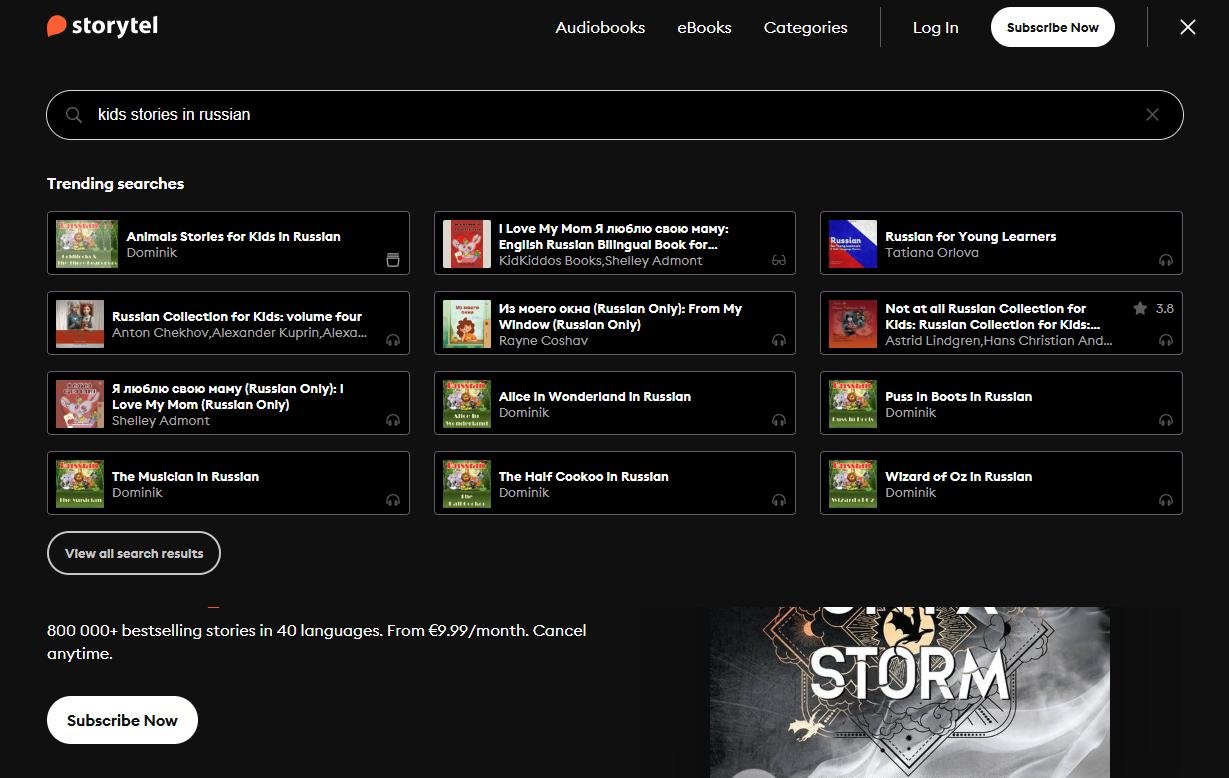Click the headphones icon on Not at all Russian Collection

pos(1165,340)
